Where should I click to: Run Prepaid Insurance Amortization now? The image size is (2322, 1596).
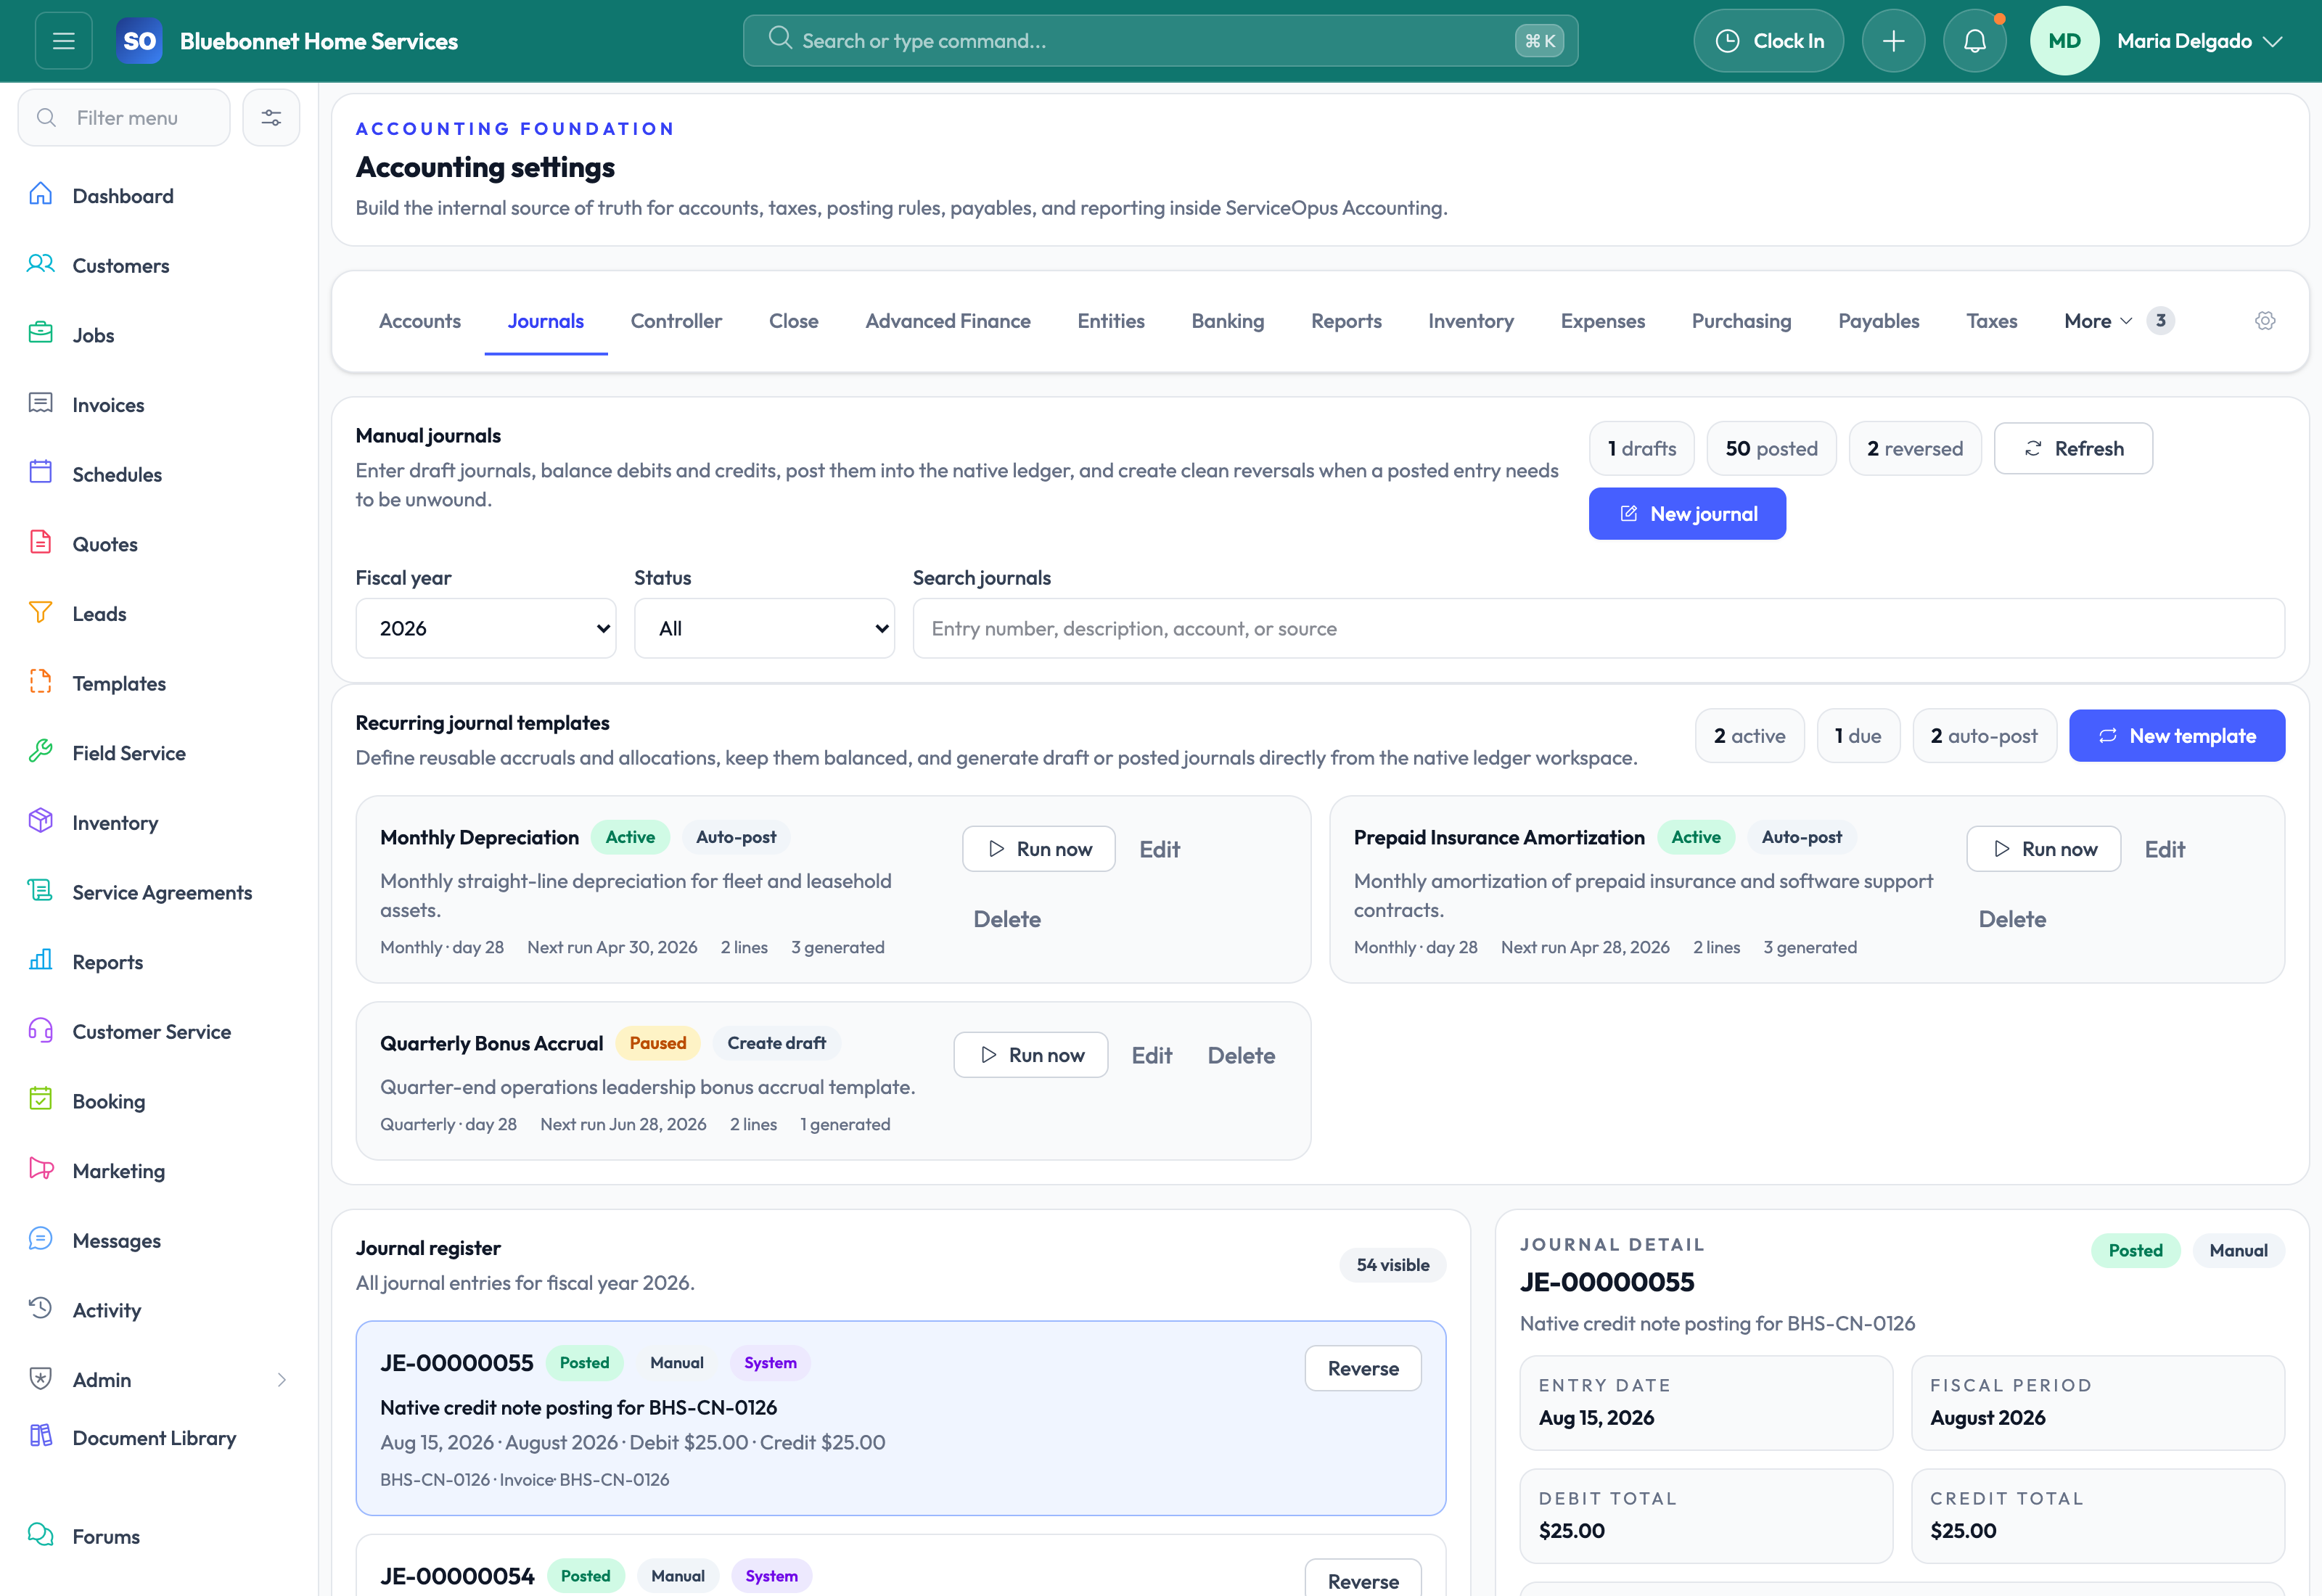(x=2043, y=849)
